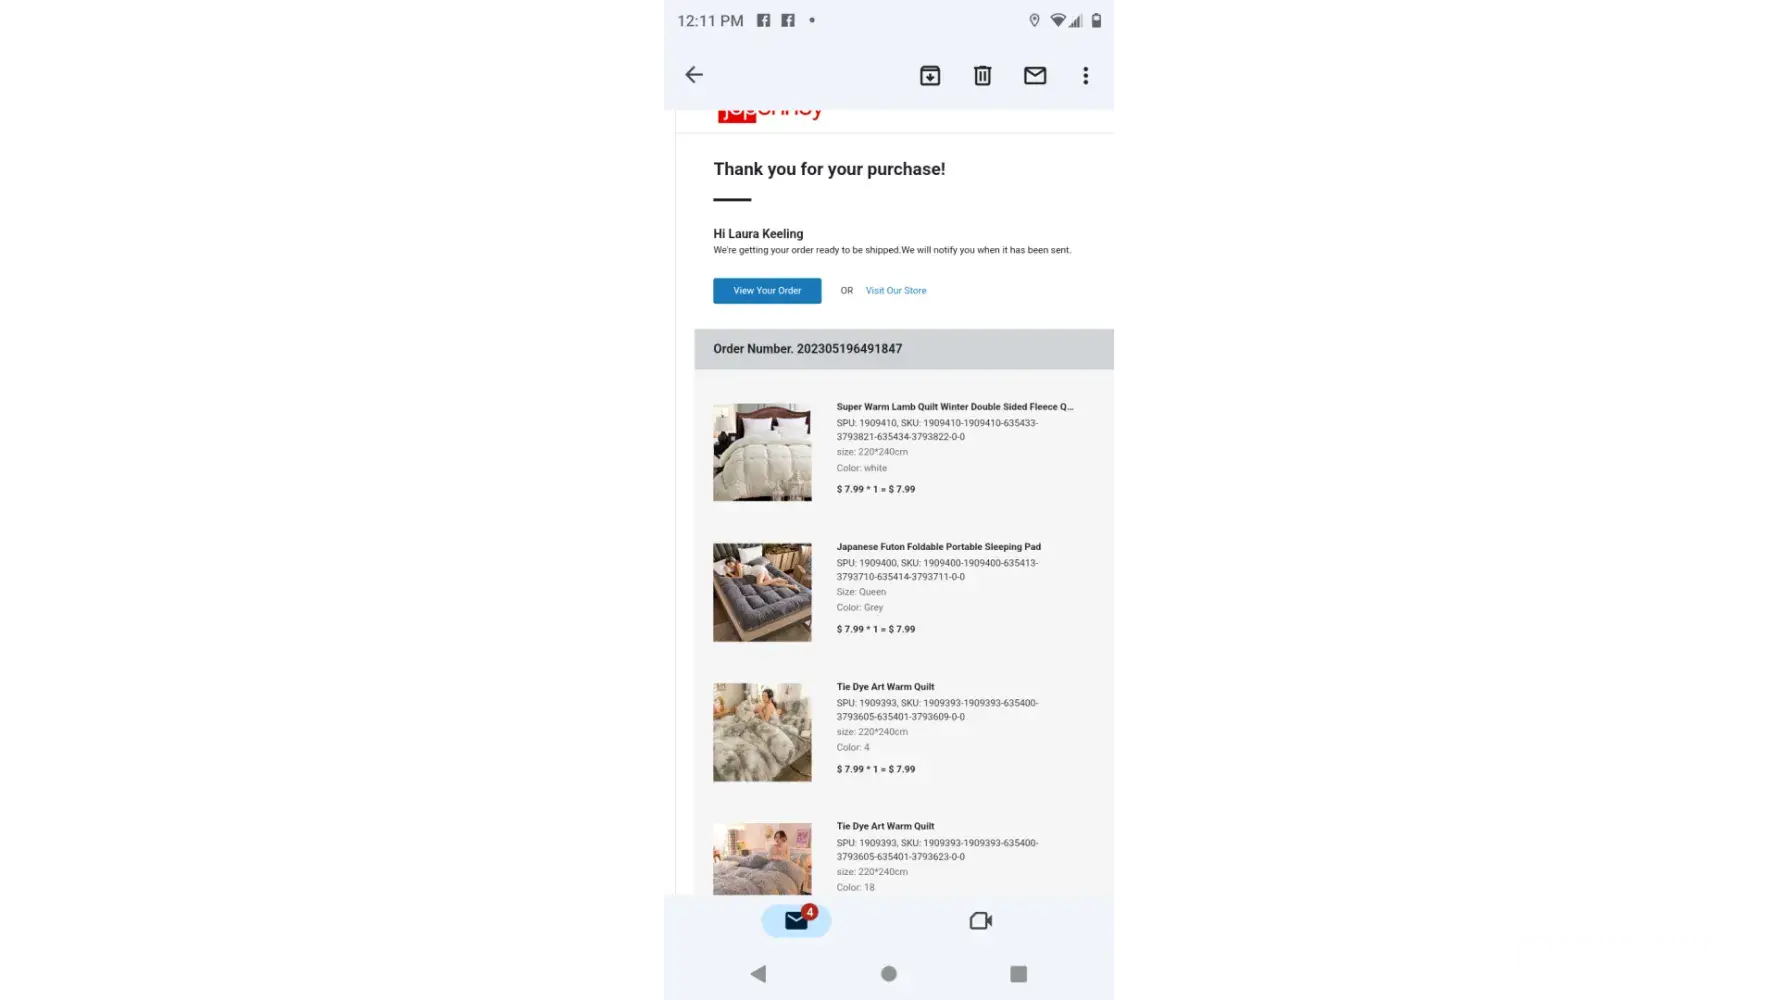Archive this email
The height and width of the screenshot is (1000, 1778).
tap(930, 76)
